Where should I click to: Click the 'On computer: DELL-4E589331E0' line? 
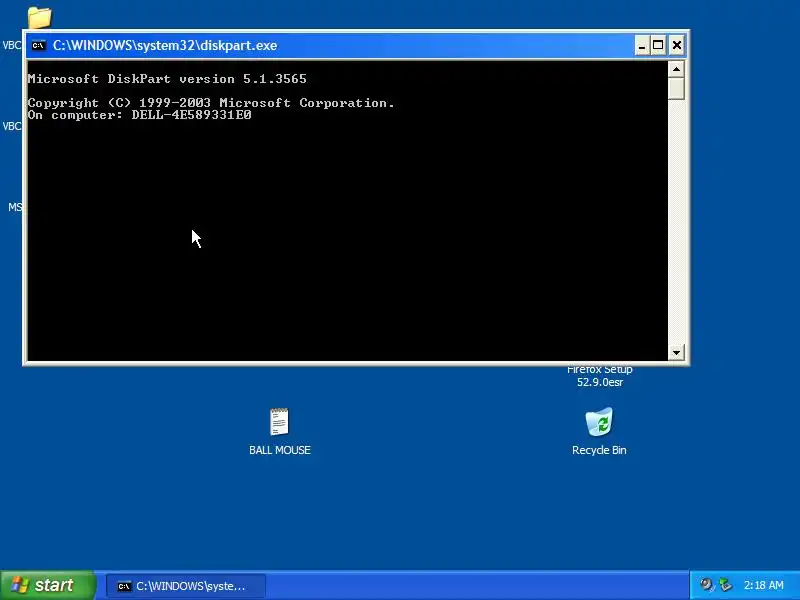point(139,115)
